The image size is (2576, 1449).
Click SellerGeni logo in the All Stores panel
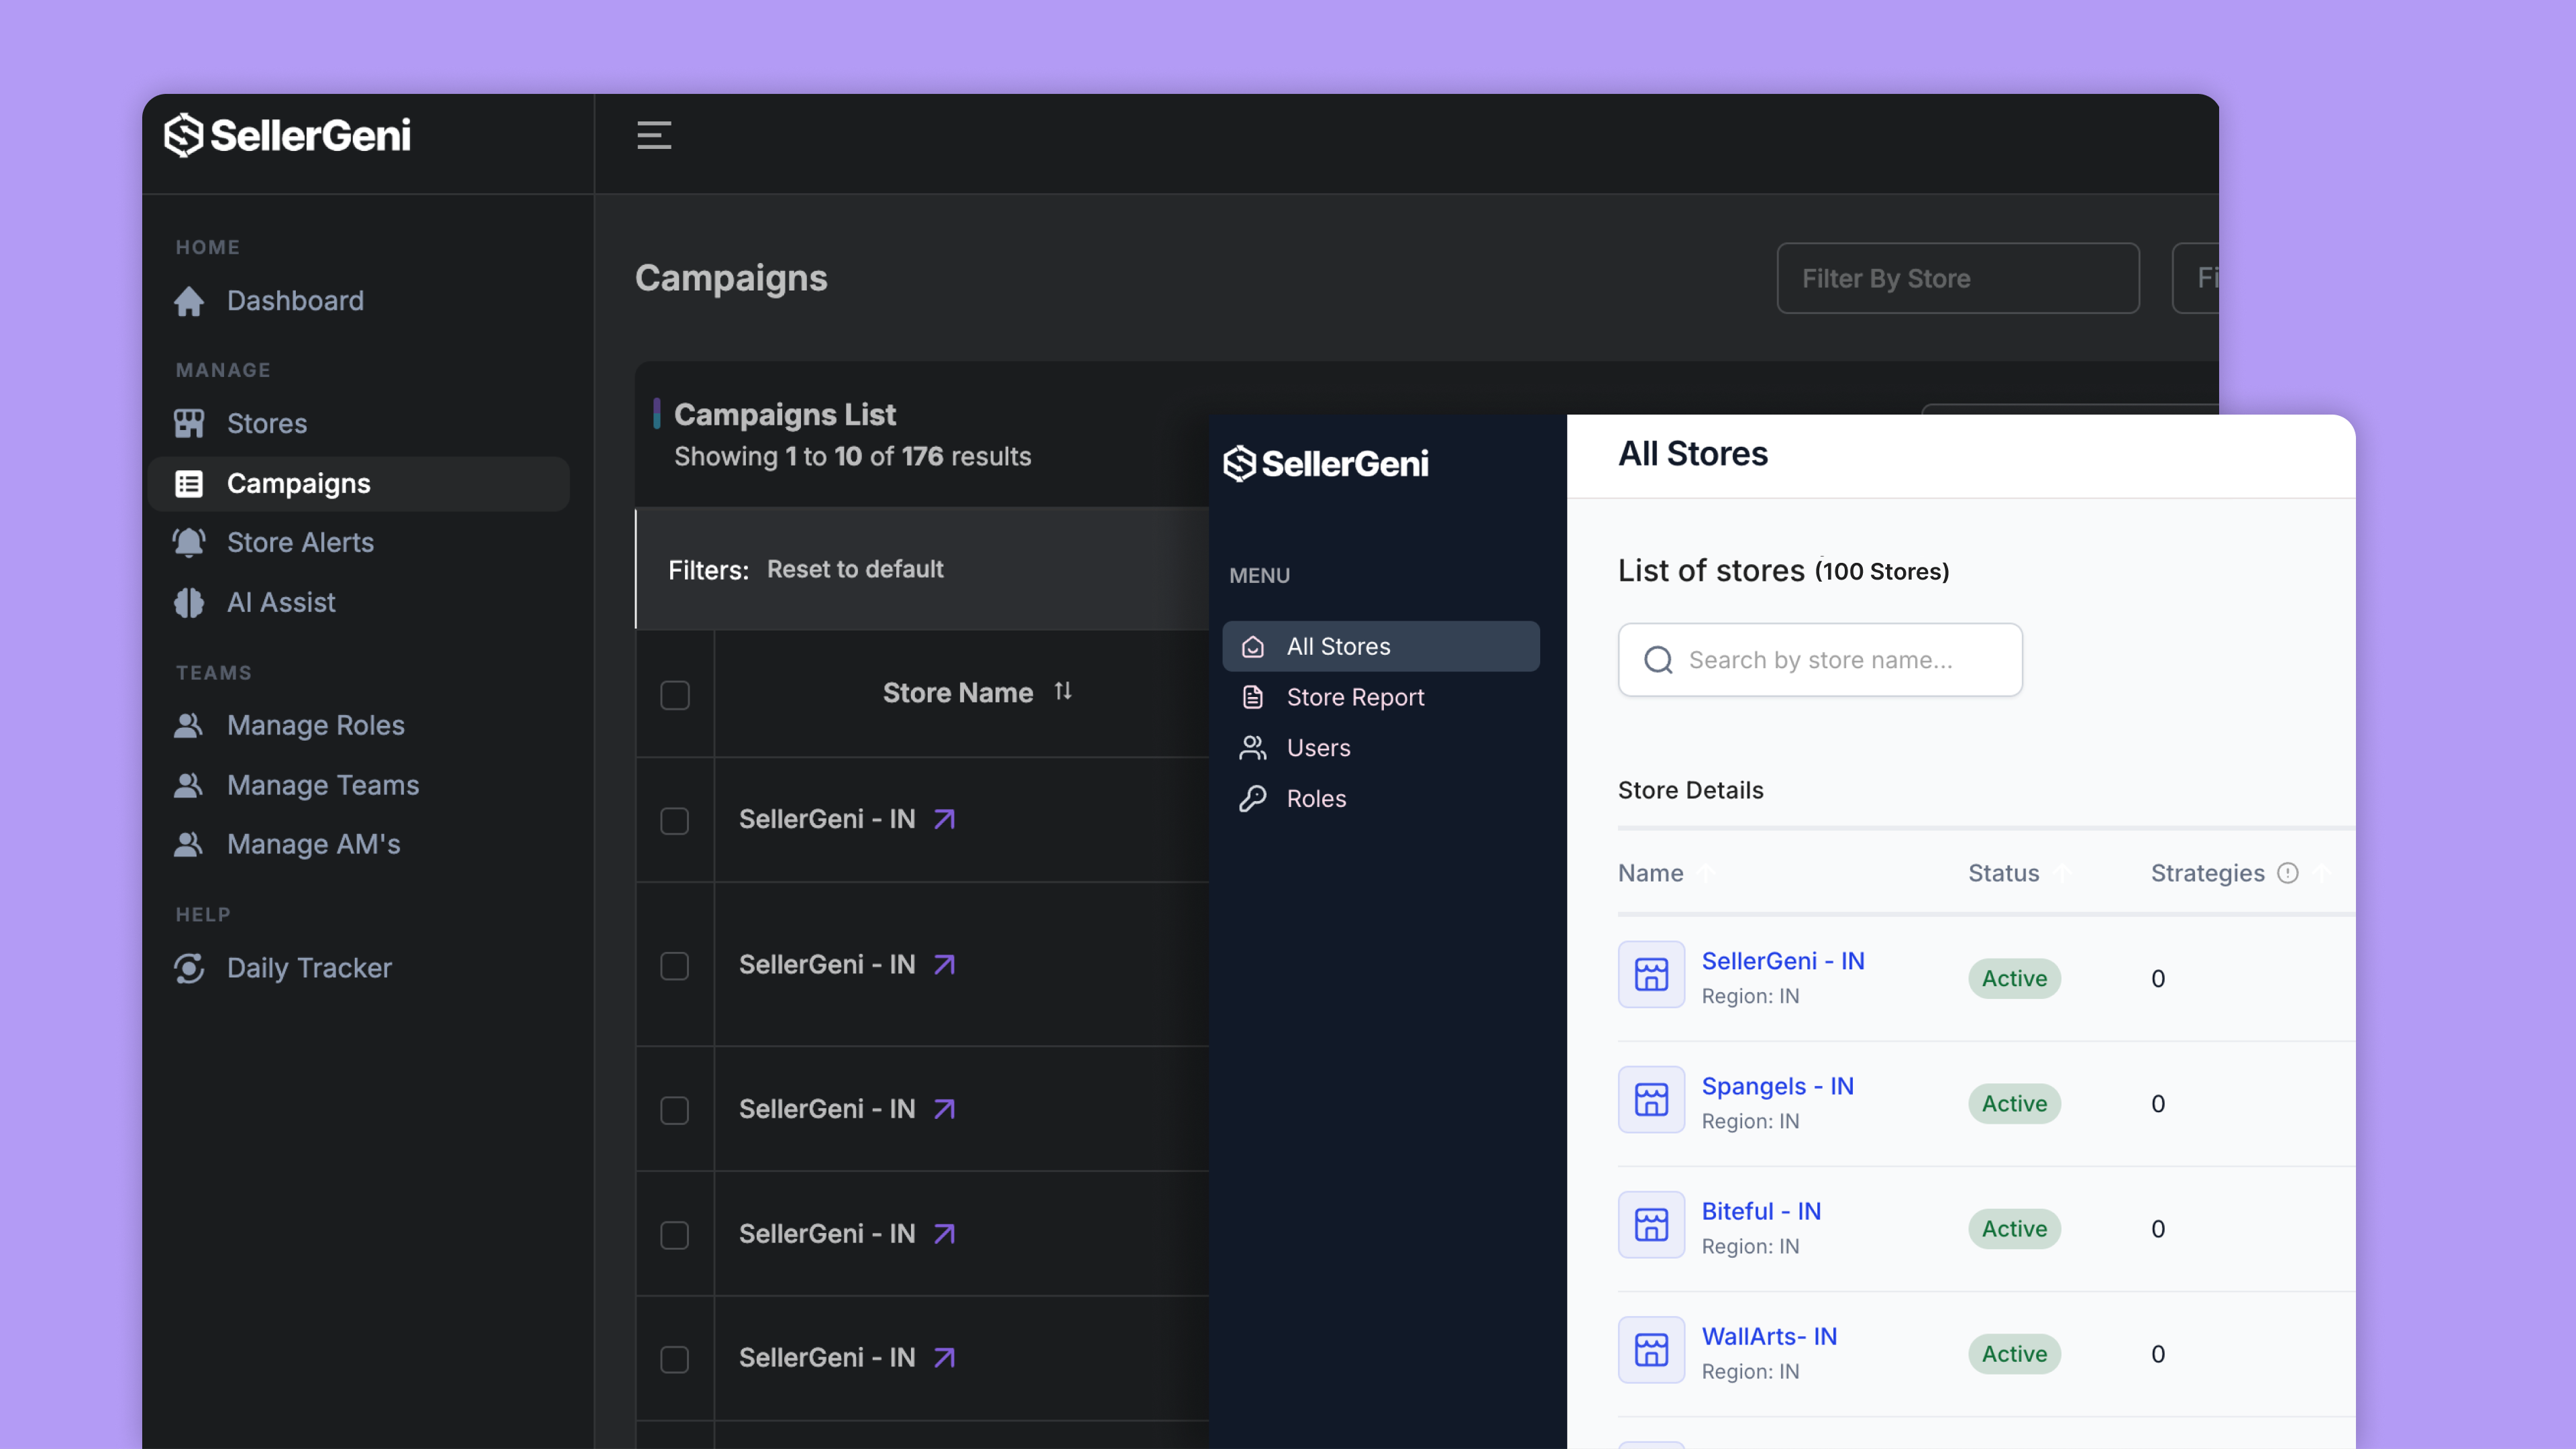pos(1326,464)
